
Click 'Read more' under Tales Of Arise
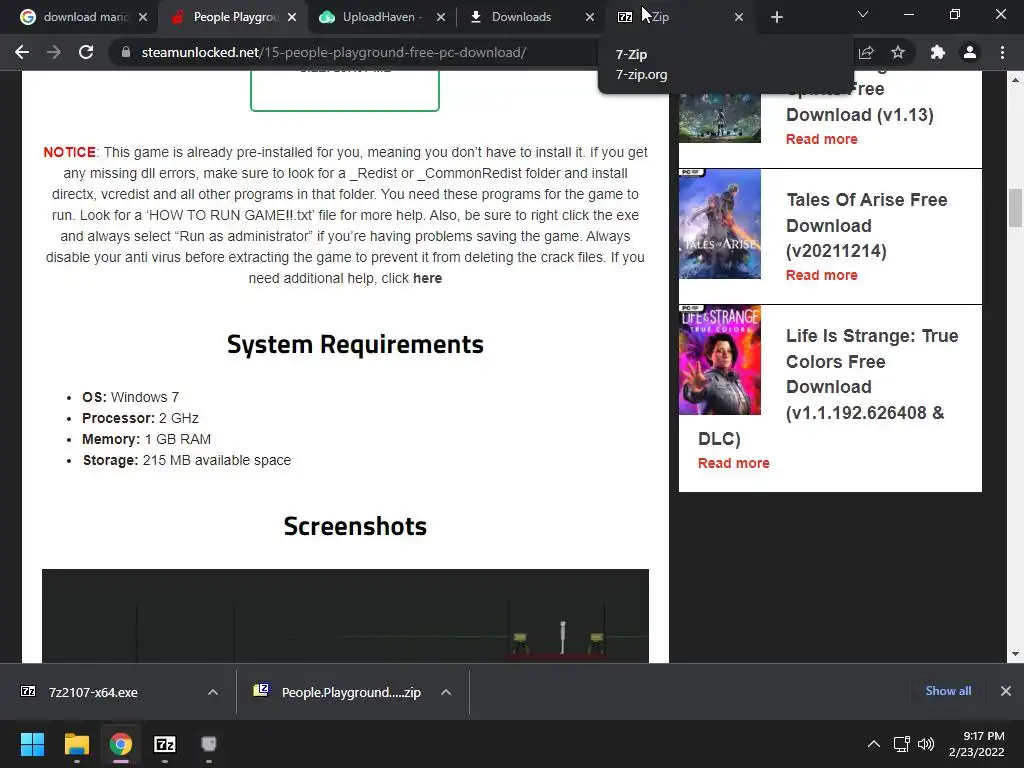(822, 275)
